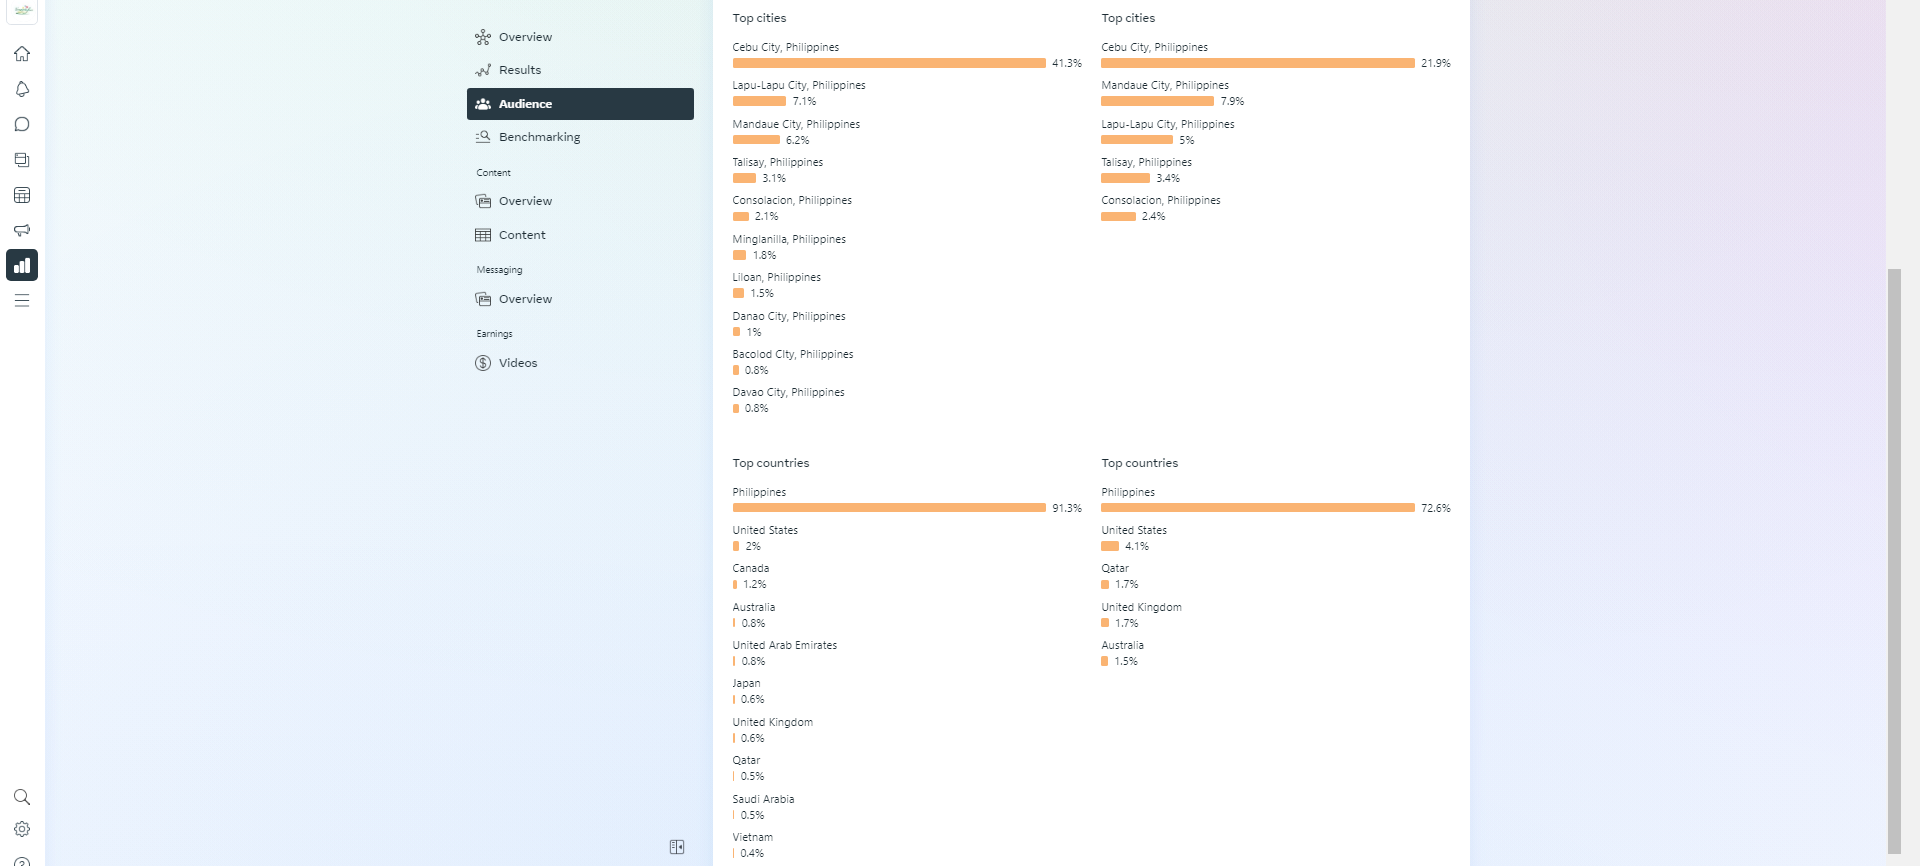Click the 4.1% United States value
The width and height of the screenshot is (1920, 866).
click(1137, 546)
